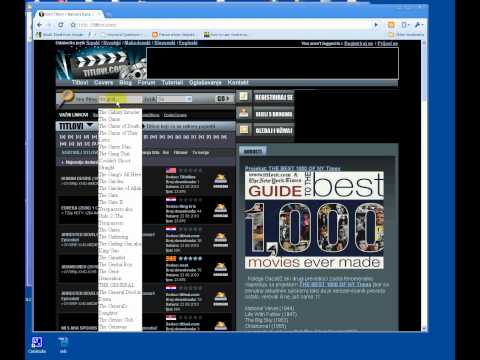Click the Filmovi filter link
Viewport: 480px width, 360px height.
coord(180,152)
